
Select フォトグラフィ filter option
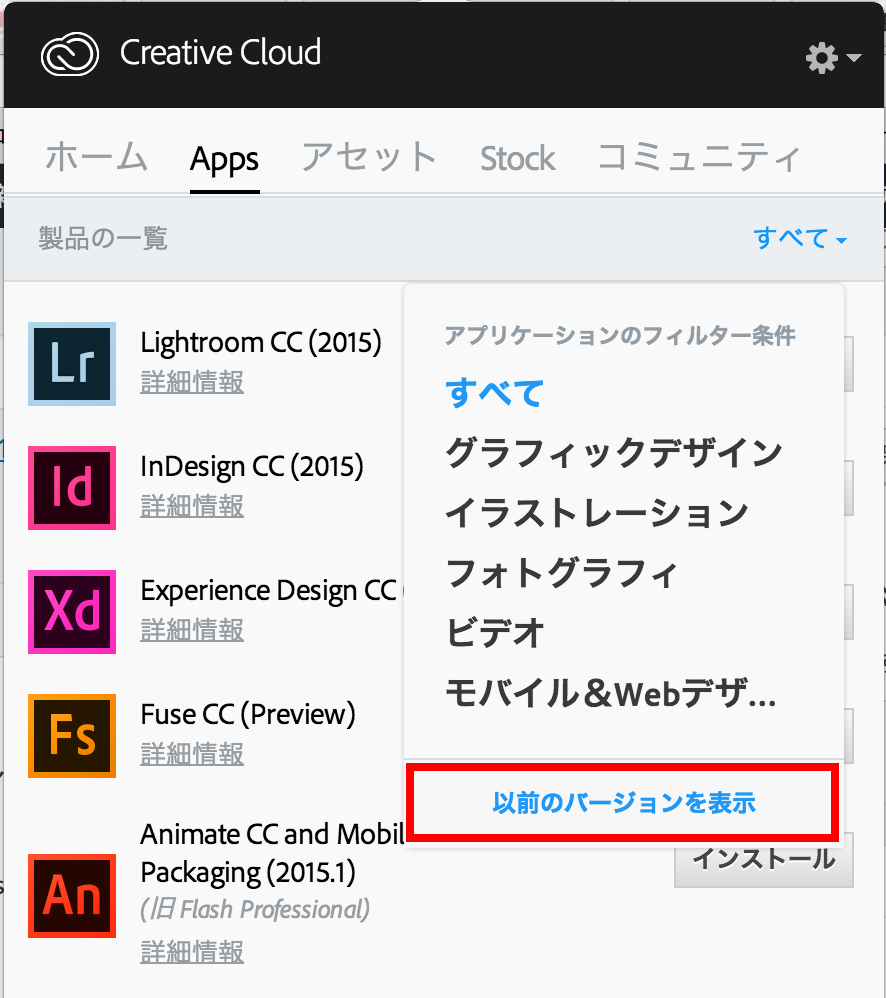click(x=562, y=573)
